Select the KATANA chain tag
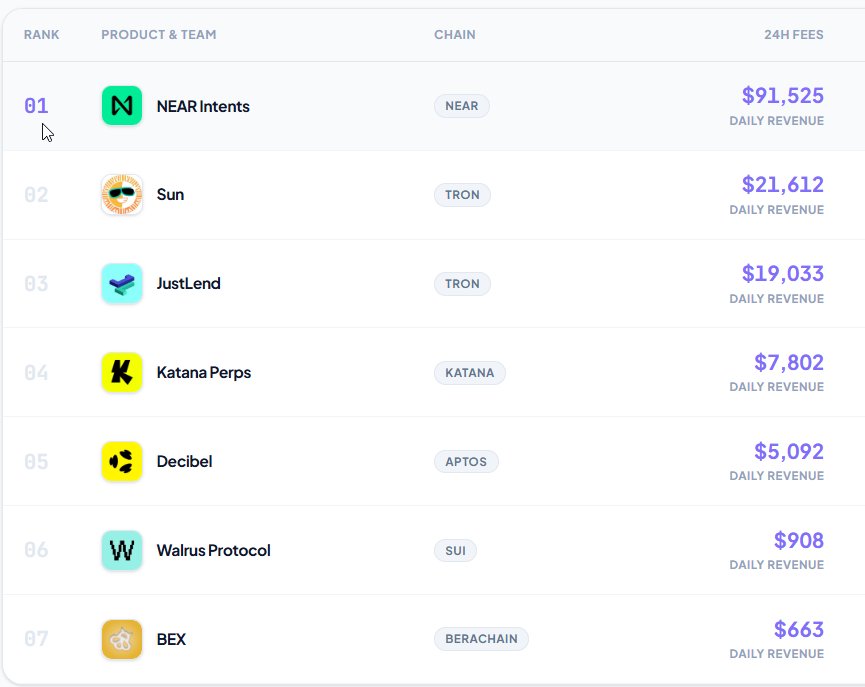The height and width of the screenshot is (687, 865). pos(470,373)
